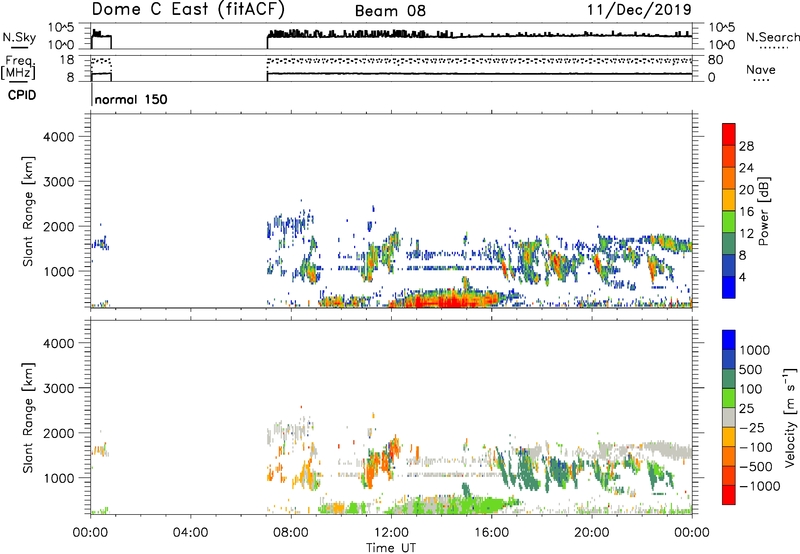The width and height of the screenshot is (800, 554).
Task: Click the 'Dome C East (fitACF)' title
Action: (188, 9)
